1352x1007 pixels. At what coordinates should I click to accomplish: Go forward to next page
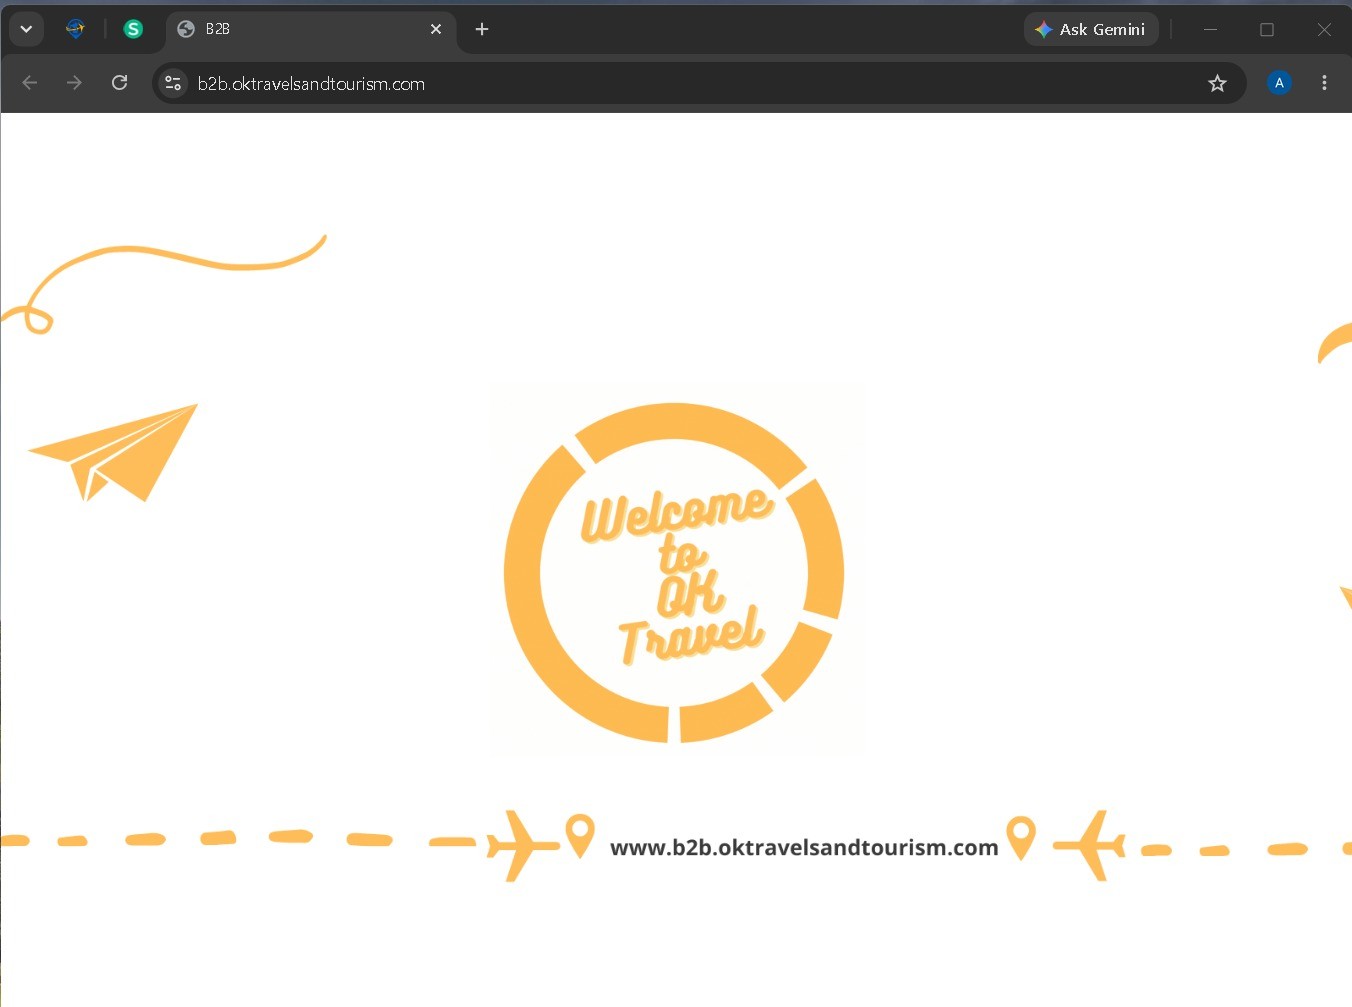[x=74, y=83]
